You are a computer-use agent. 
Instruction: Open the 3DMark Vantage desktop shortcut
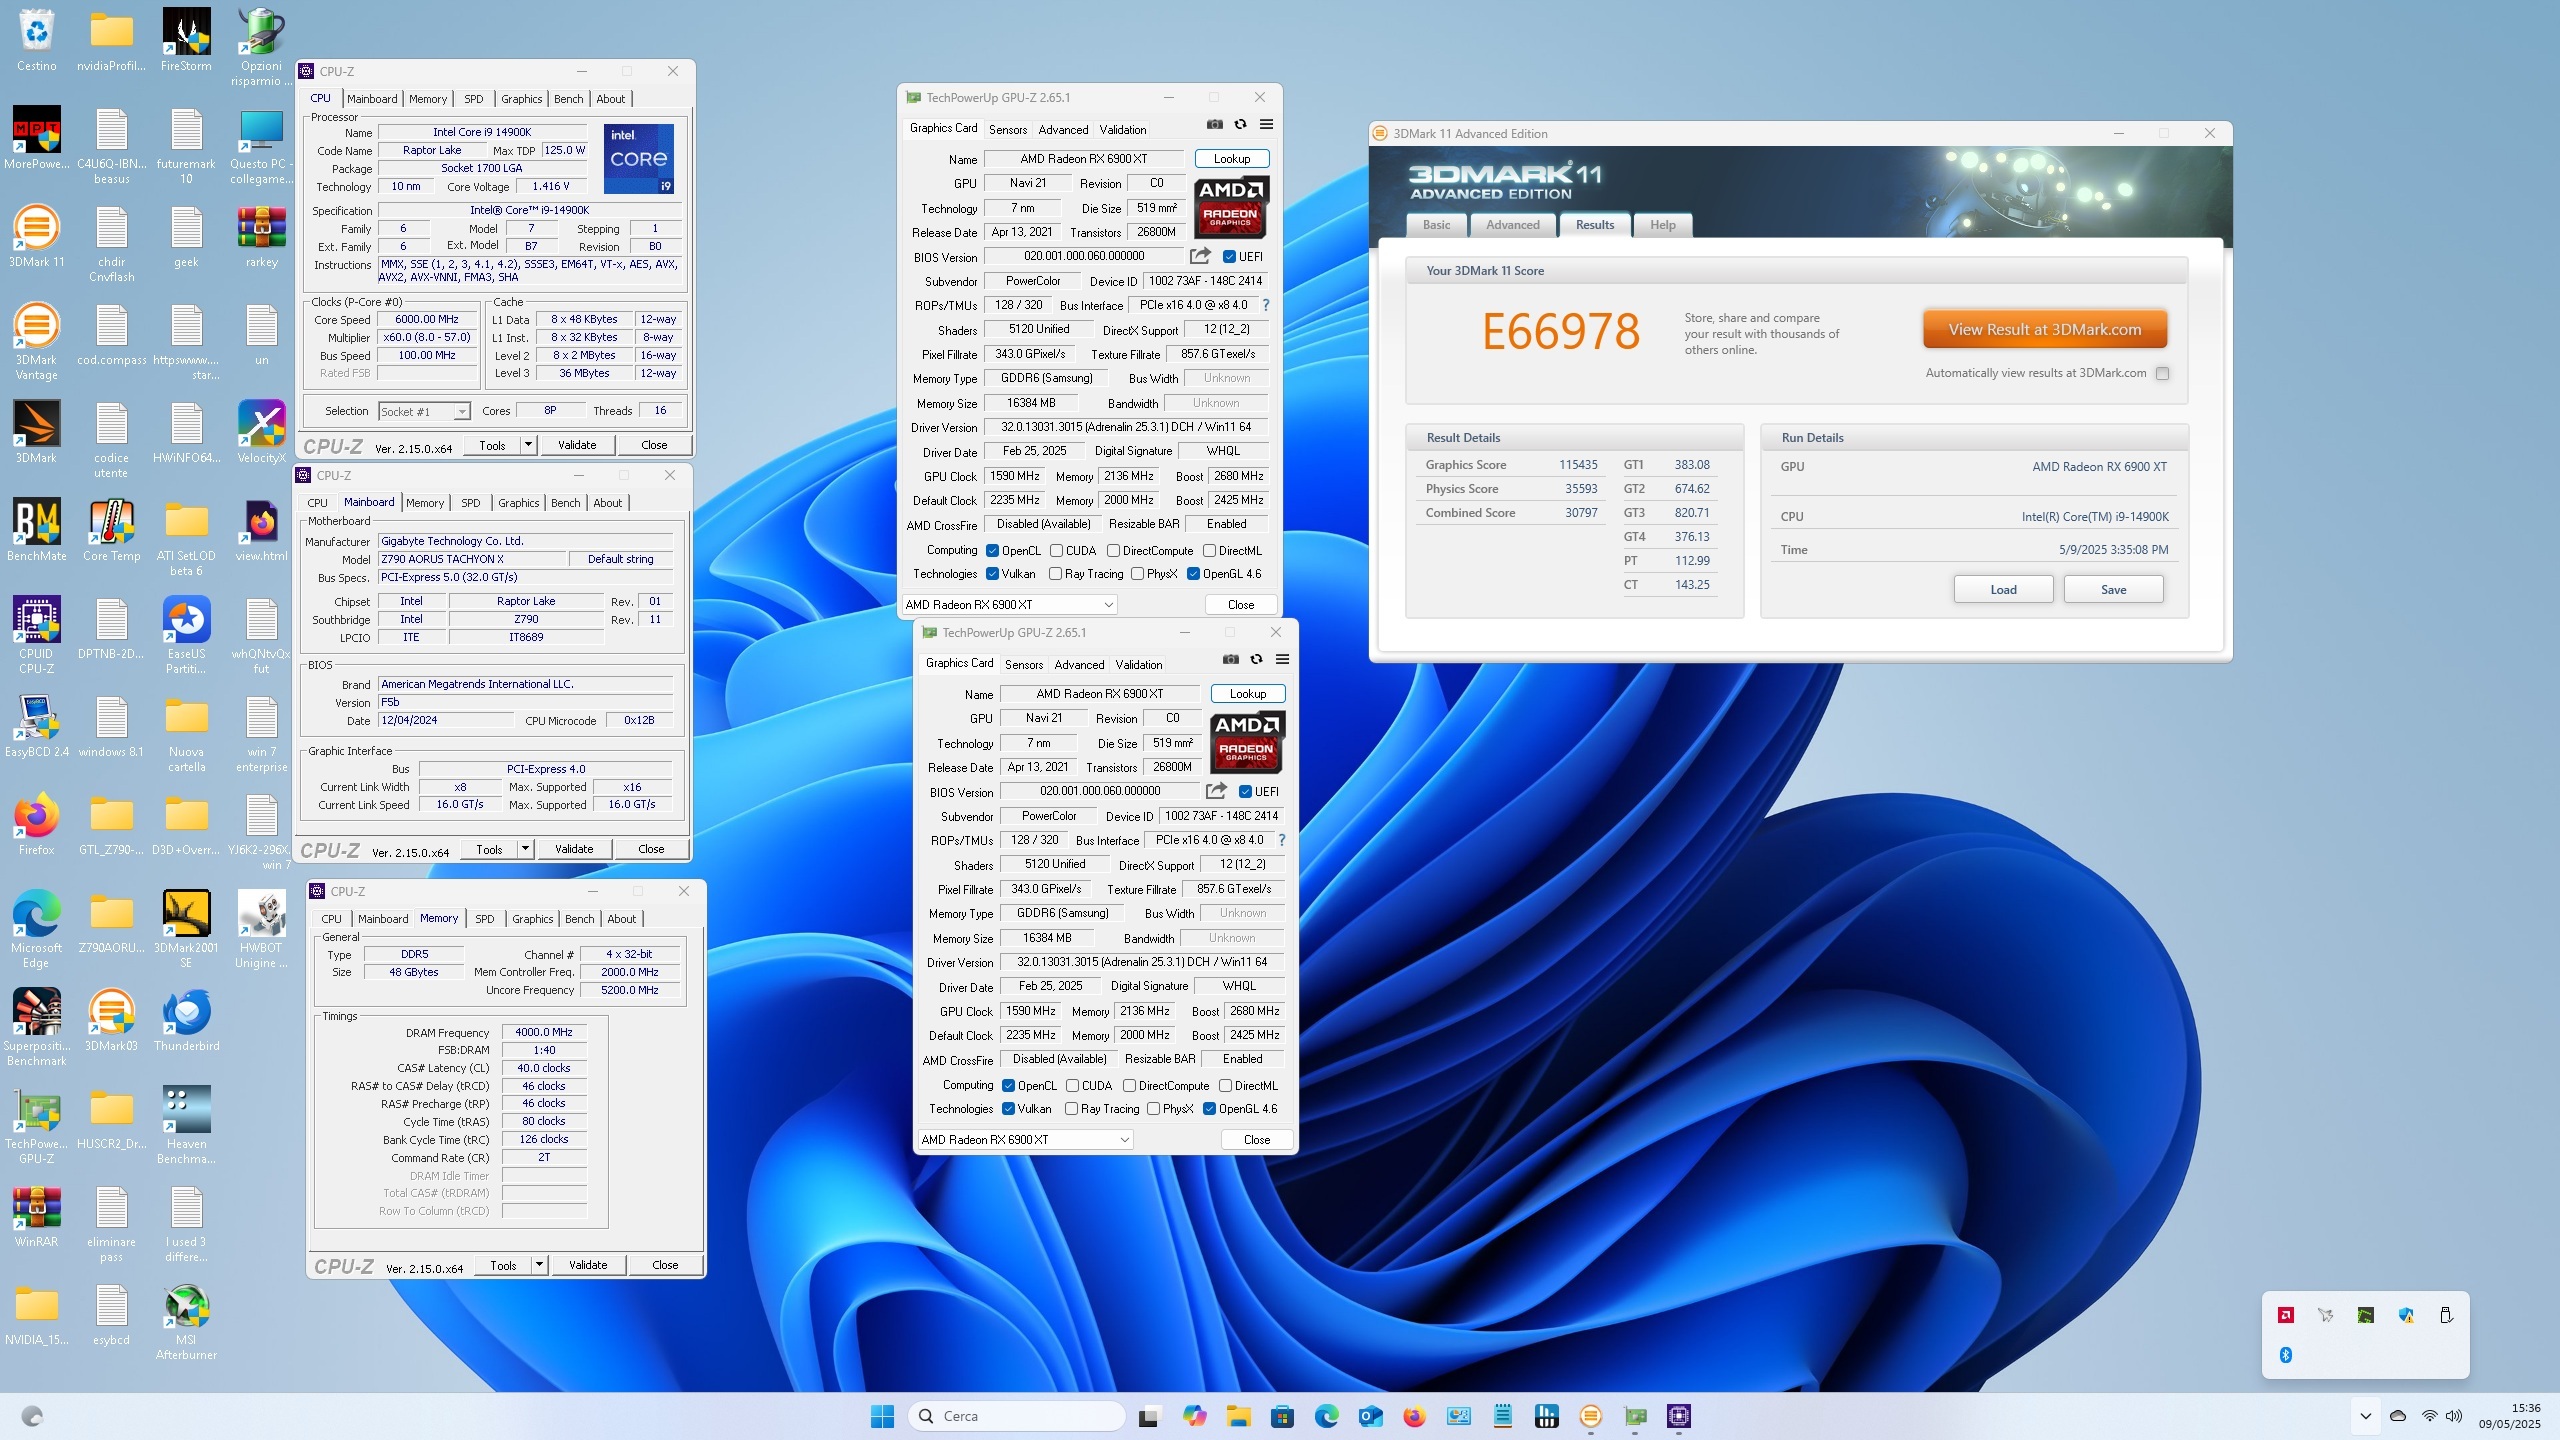tap(36, 340)
